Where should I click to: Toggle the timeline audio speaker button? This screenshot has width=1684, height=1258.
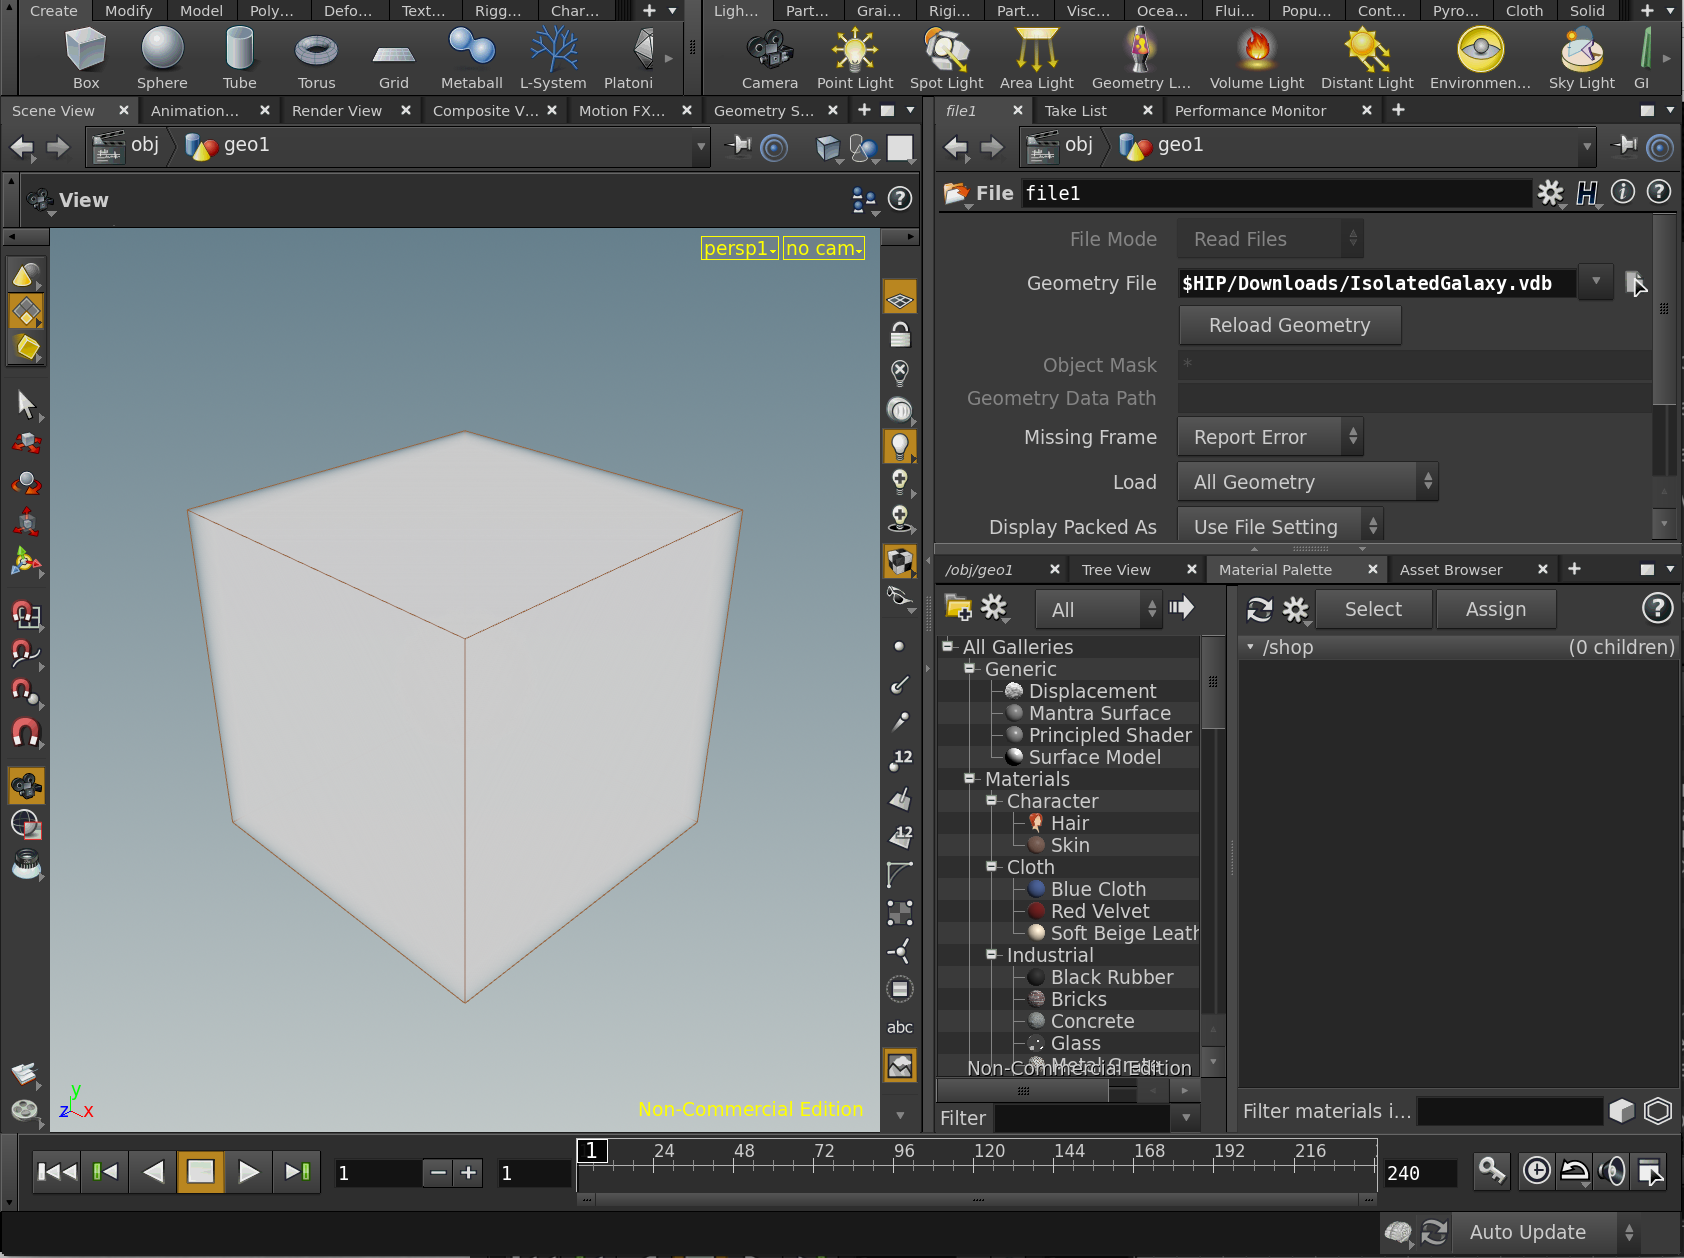[1611, 1170]
